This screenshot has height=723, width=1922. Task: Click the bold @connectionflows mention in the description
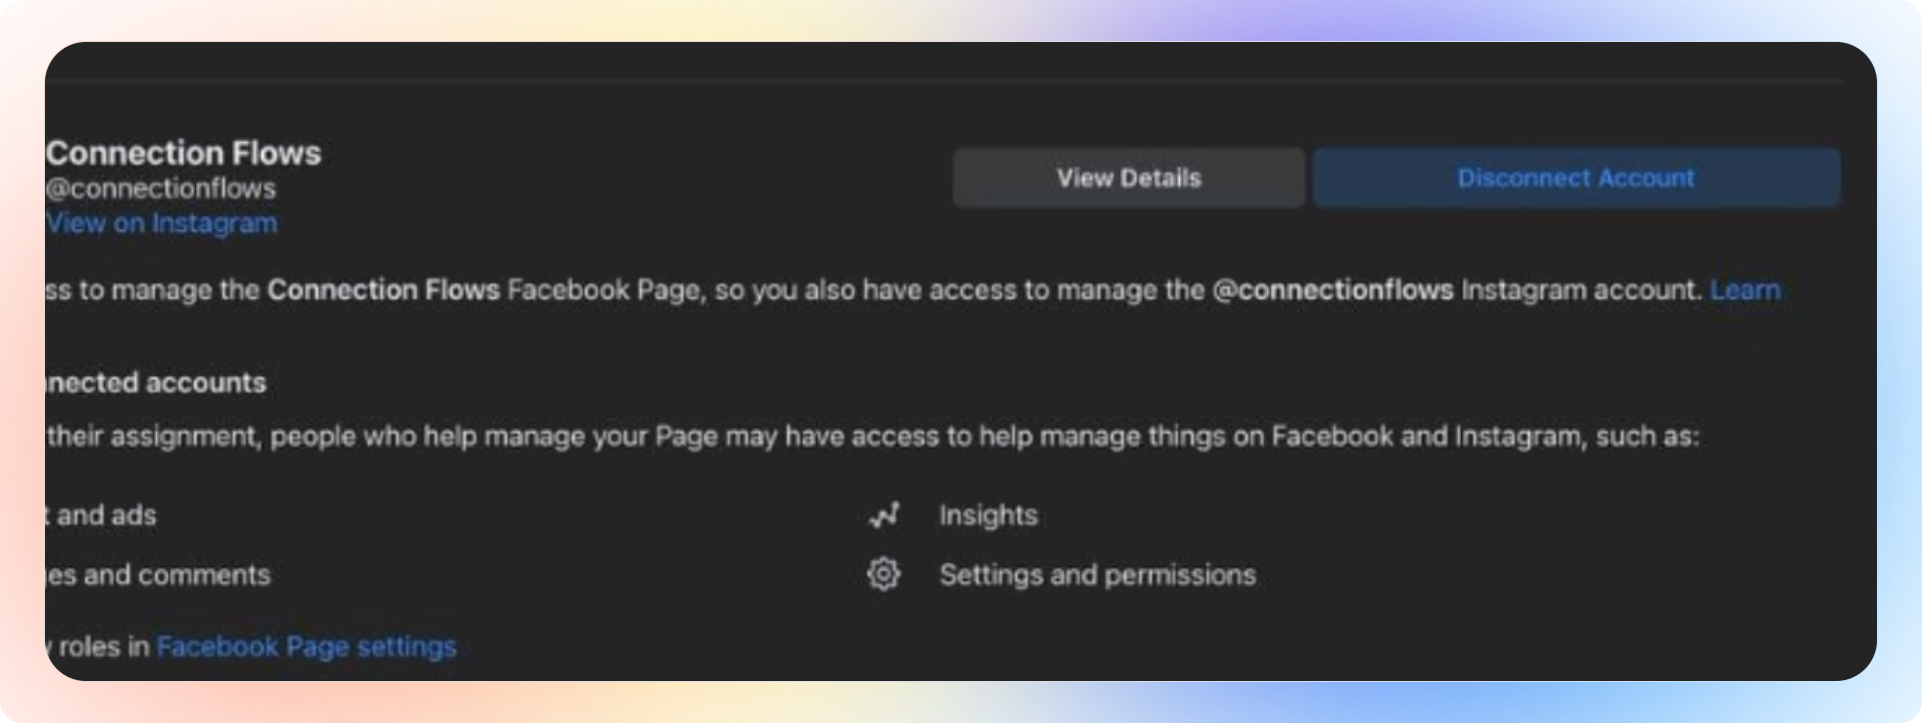point(1333,290)
